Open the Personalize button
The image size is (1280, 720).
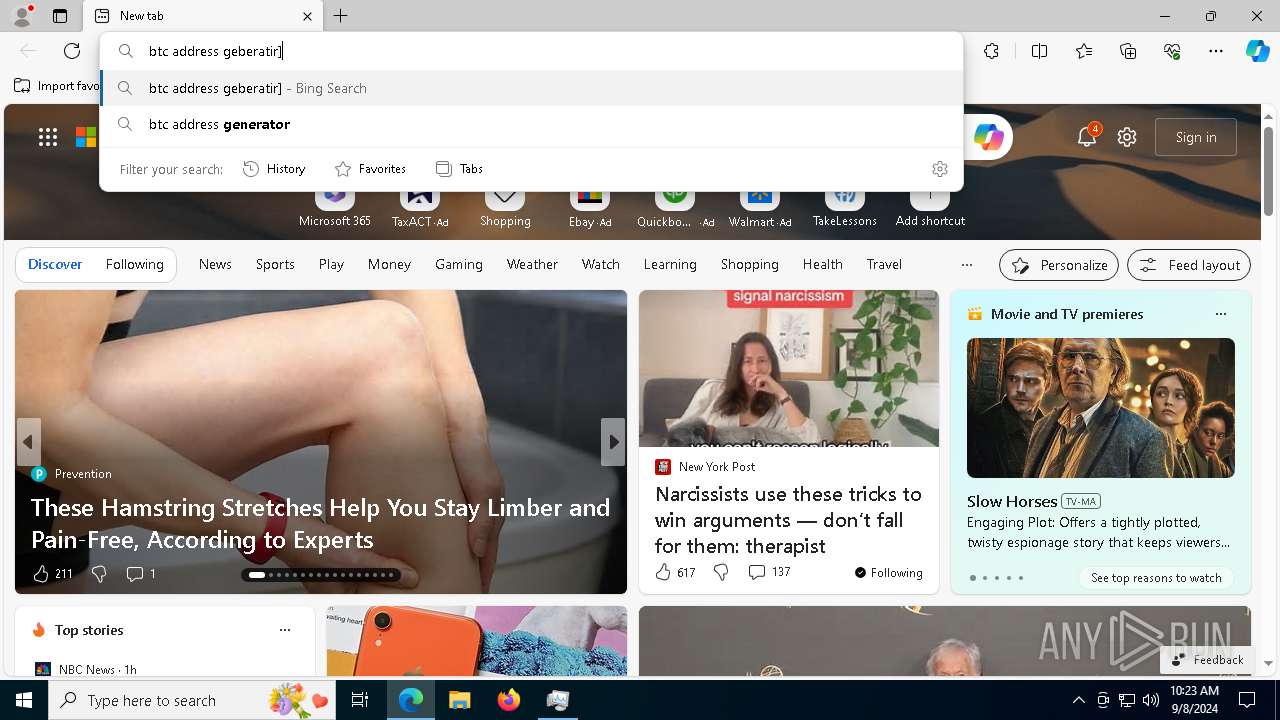(1059, 265)
